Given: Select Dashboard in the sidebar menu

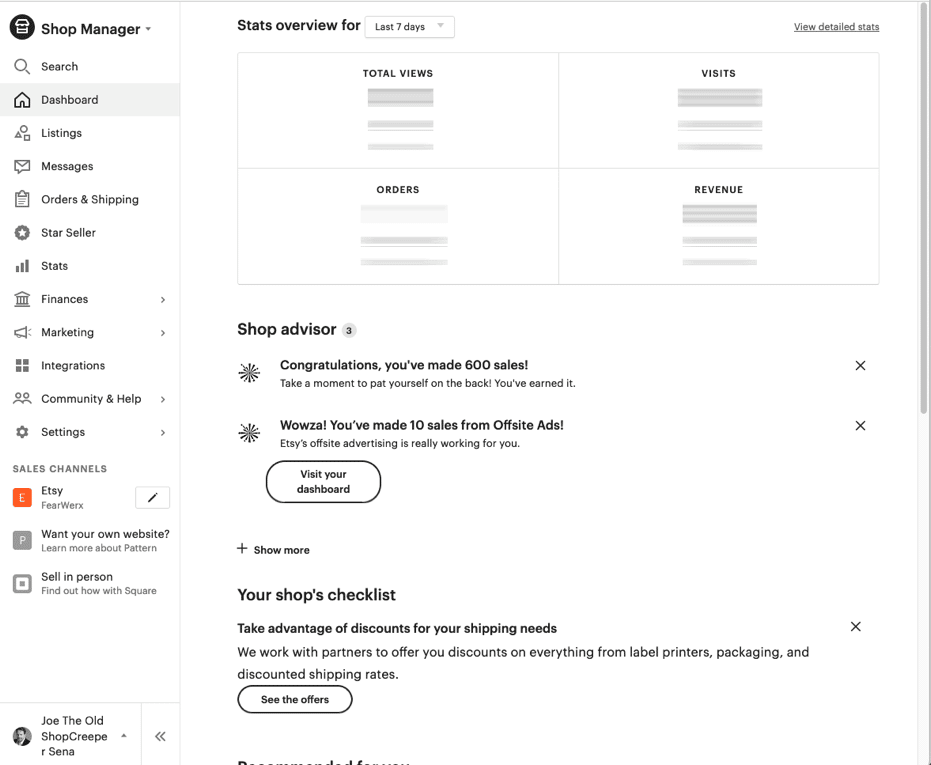Looking at the screenshot, I should click(70, 100).
